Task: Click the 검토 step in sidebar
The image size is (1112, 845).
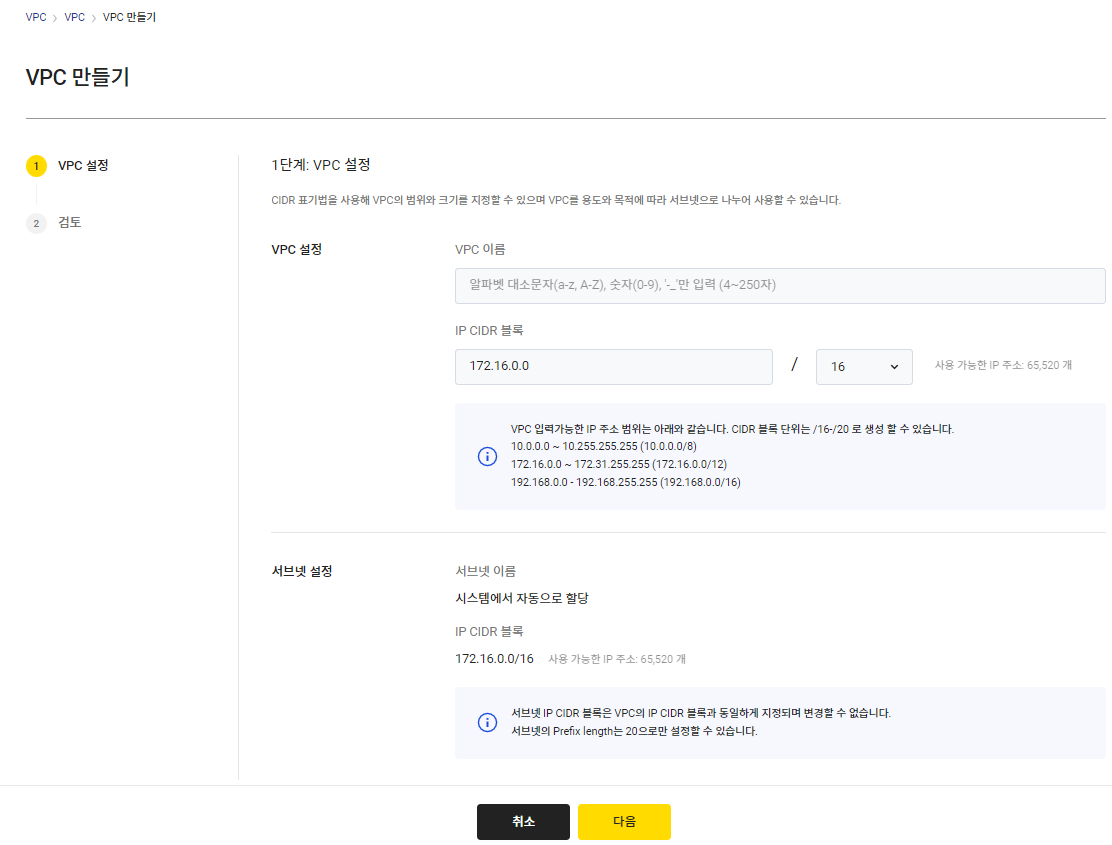Action: [69, 222]
